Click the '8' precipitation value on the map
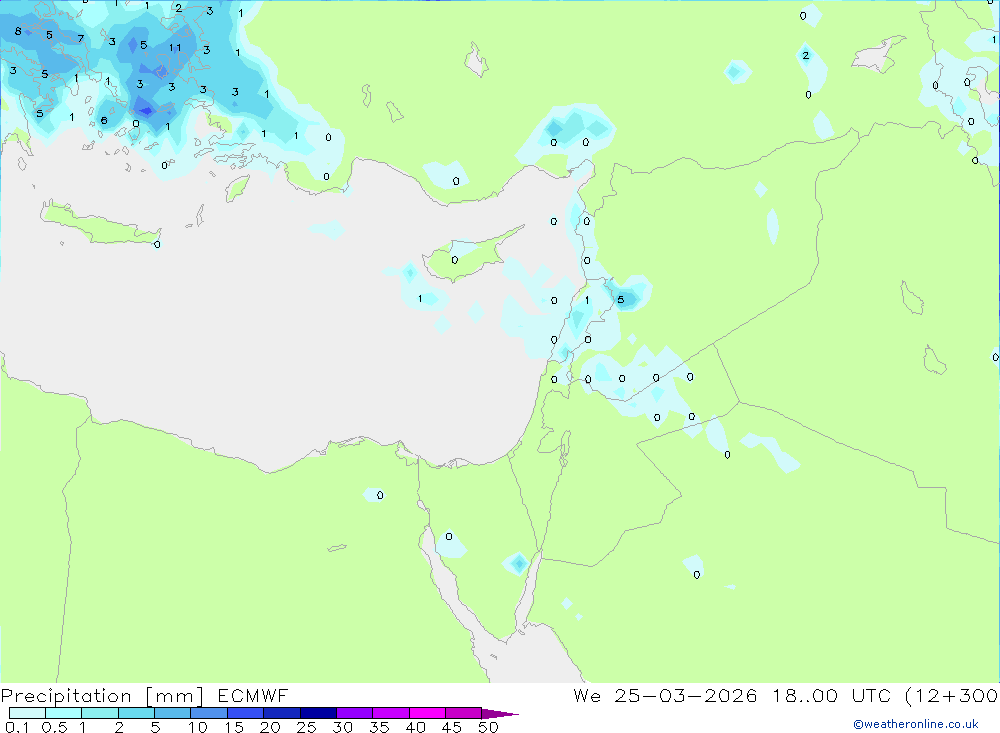The height and width of the screenshot is (733, 1000). pyautogui.click(x=18, y=31)
